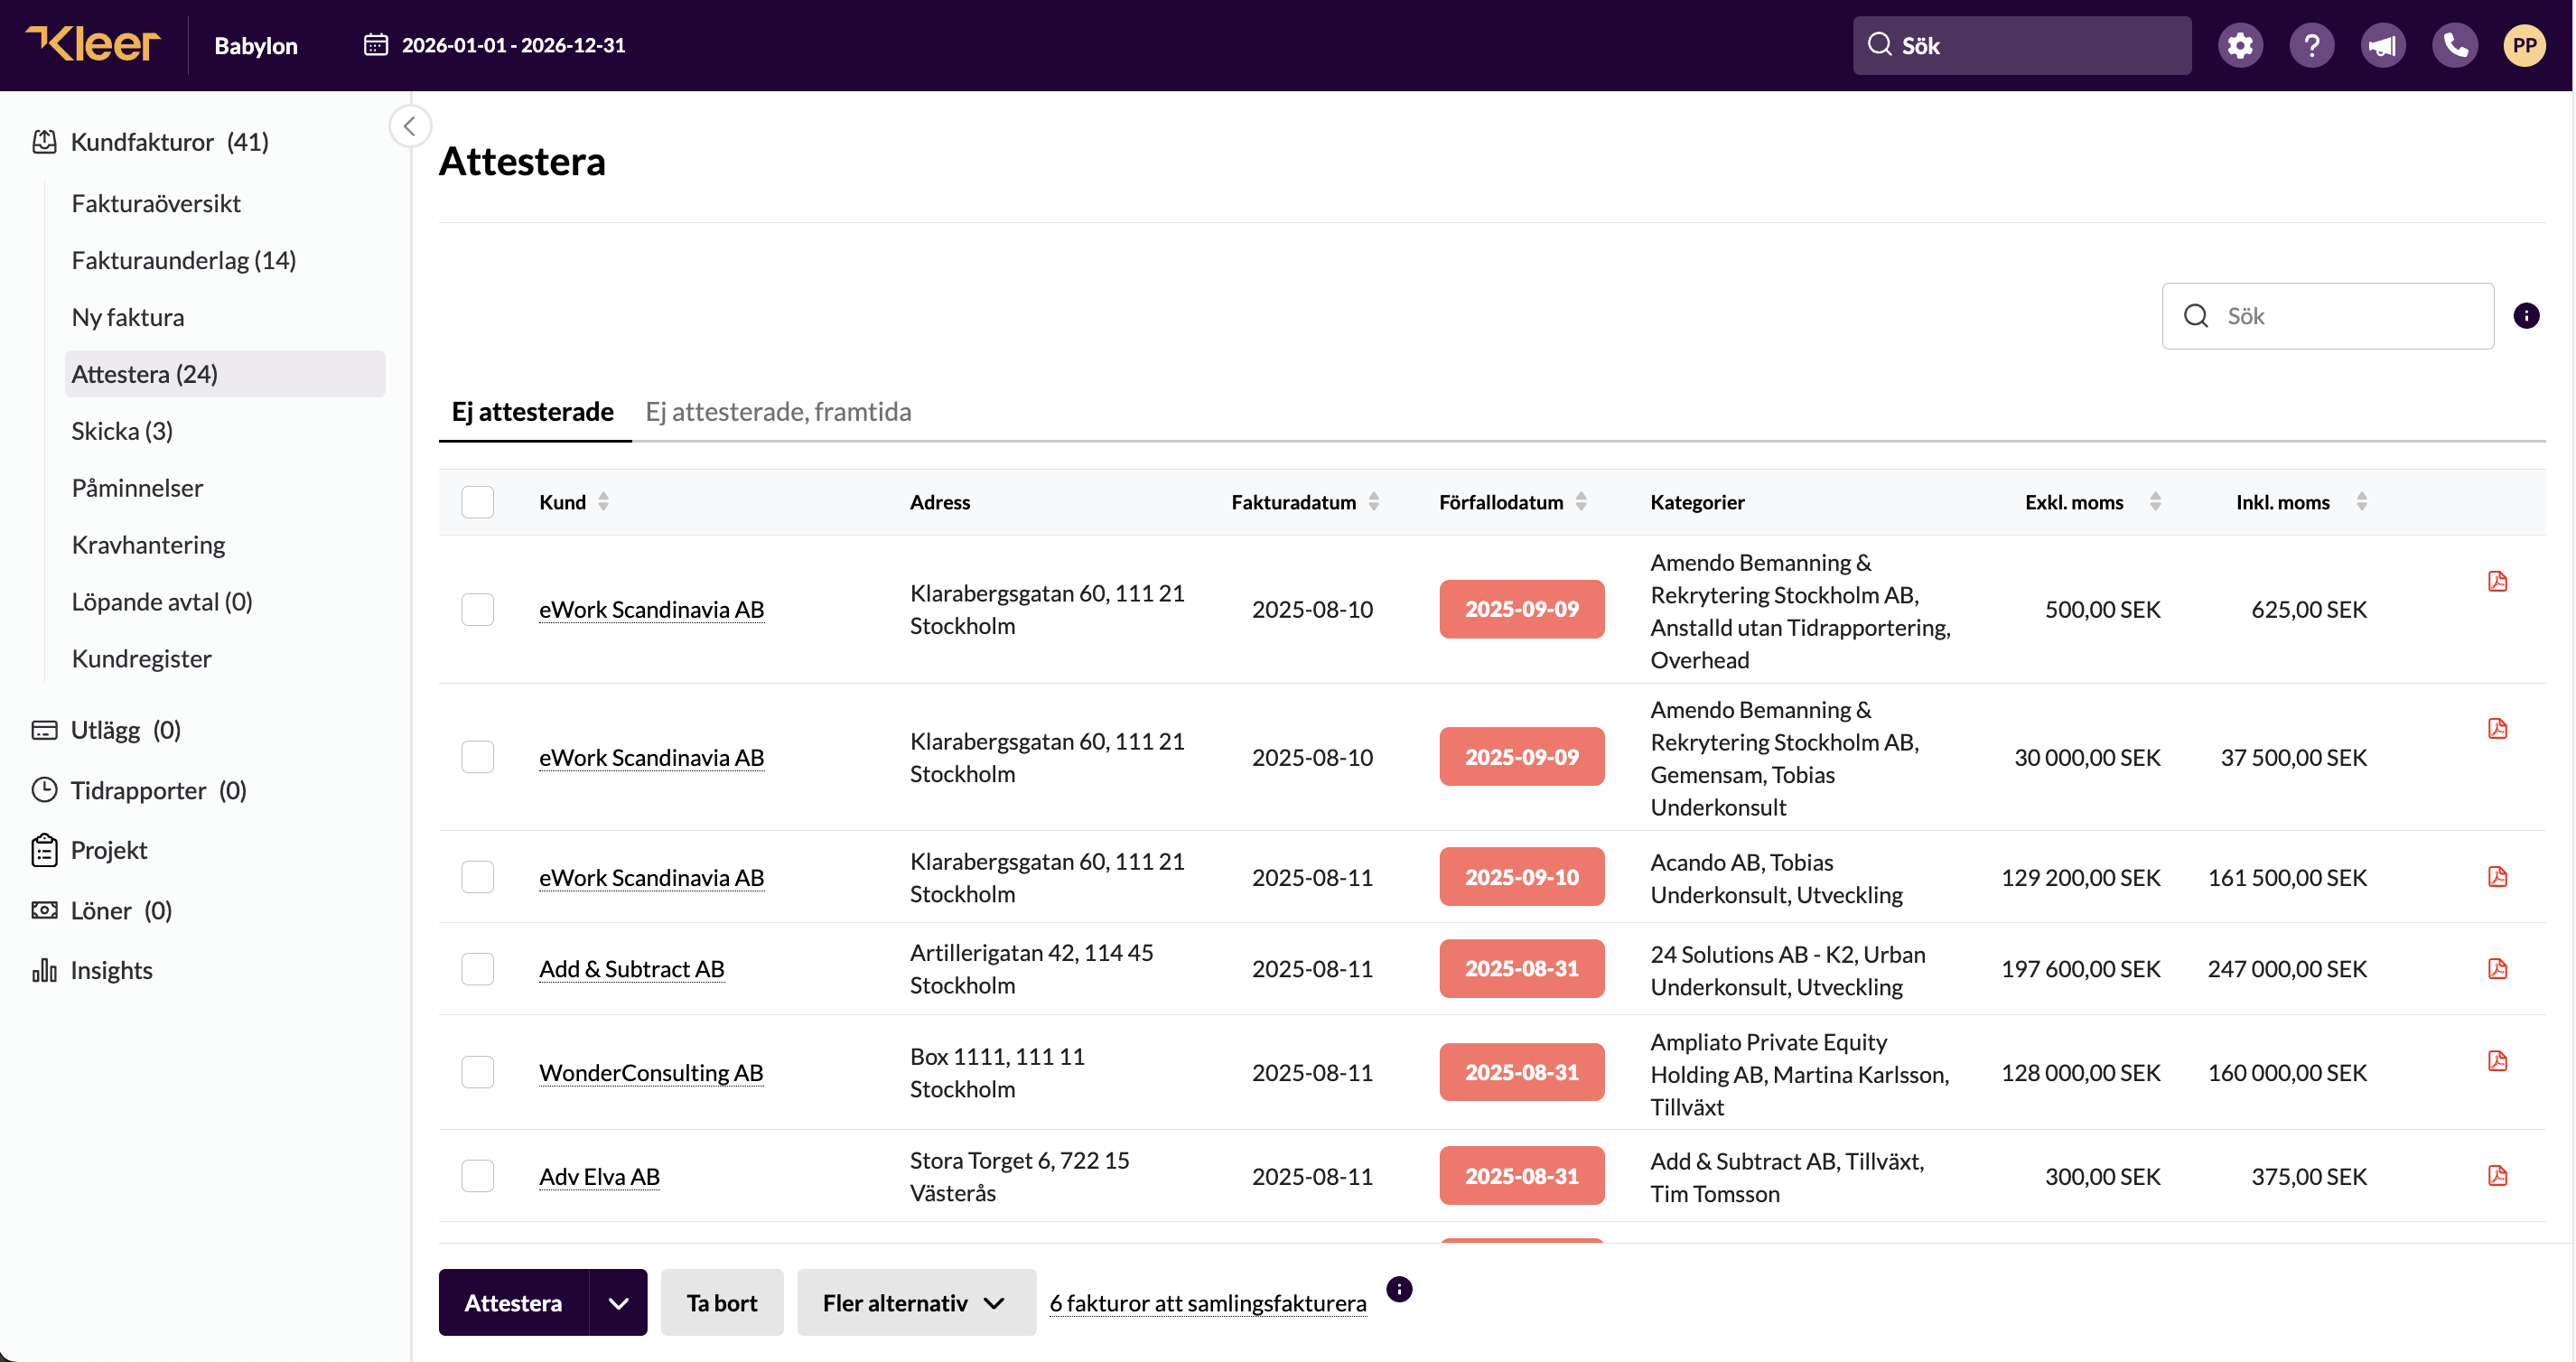Select the Adv Elva AB row checkbox
The height and width of the screenshot is (1362, 2576).
coord(478,1176)
